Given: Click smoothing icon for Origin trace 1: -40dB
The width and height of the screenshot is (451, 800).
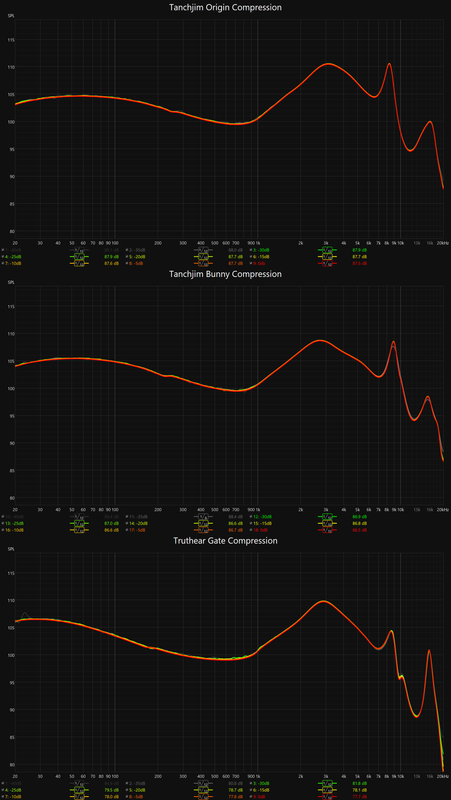Looking at the screenshot, I should [x=79, y=249].
